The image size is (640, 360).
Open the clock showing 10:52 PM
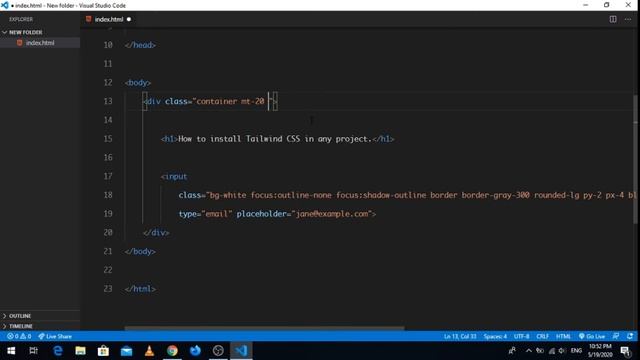[600, 351]
